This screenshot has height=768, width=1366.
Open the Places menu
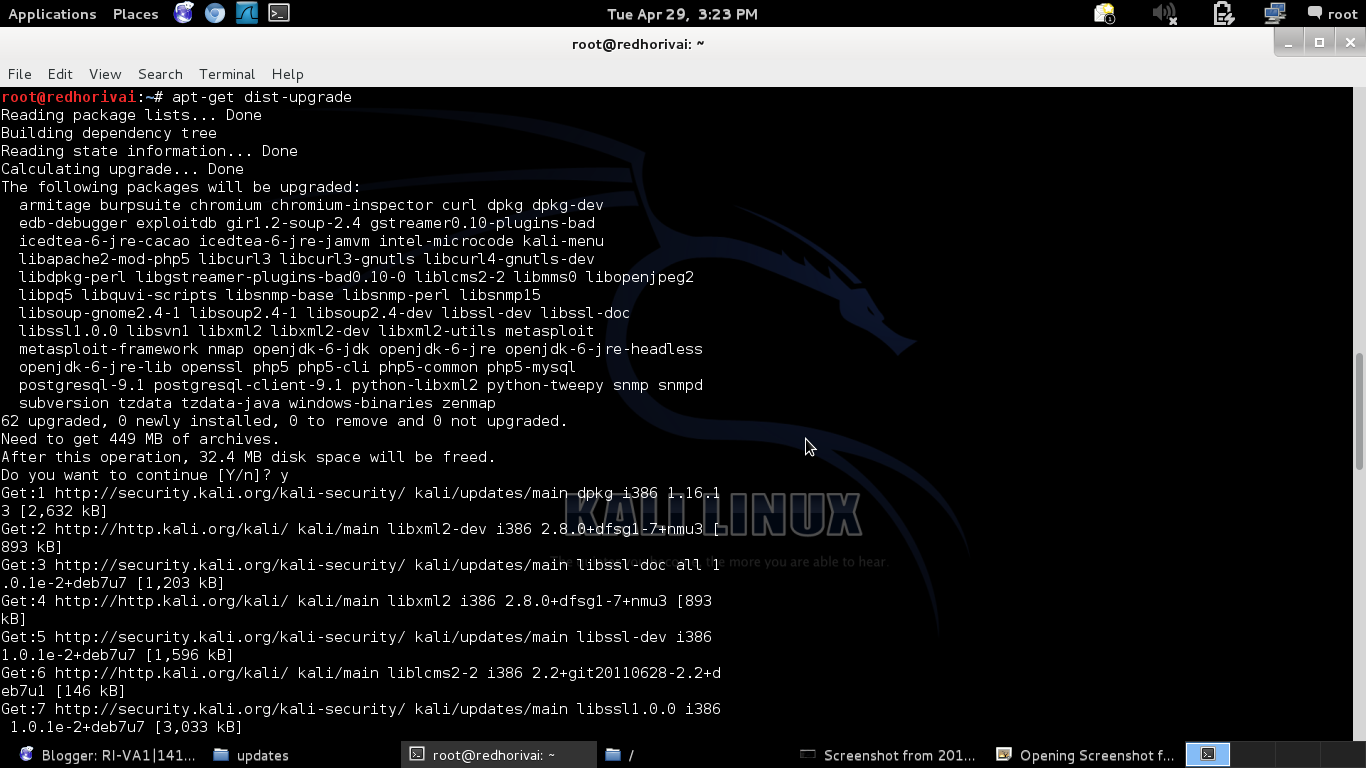pyautogui.click(x=135, y=13)
